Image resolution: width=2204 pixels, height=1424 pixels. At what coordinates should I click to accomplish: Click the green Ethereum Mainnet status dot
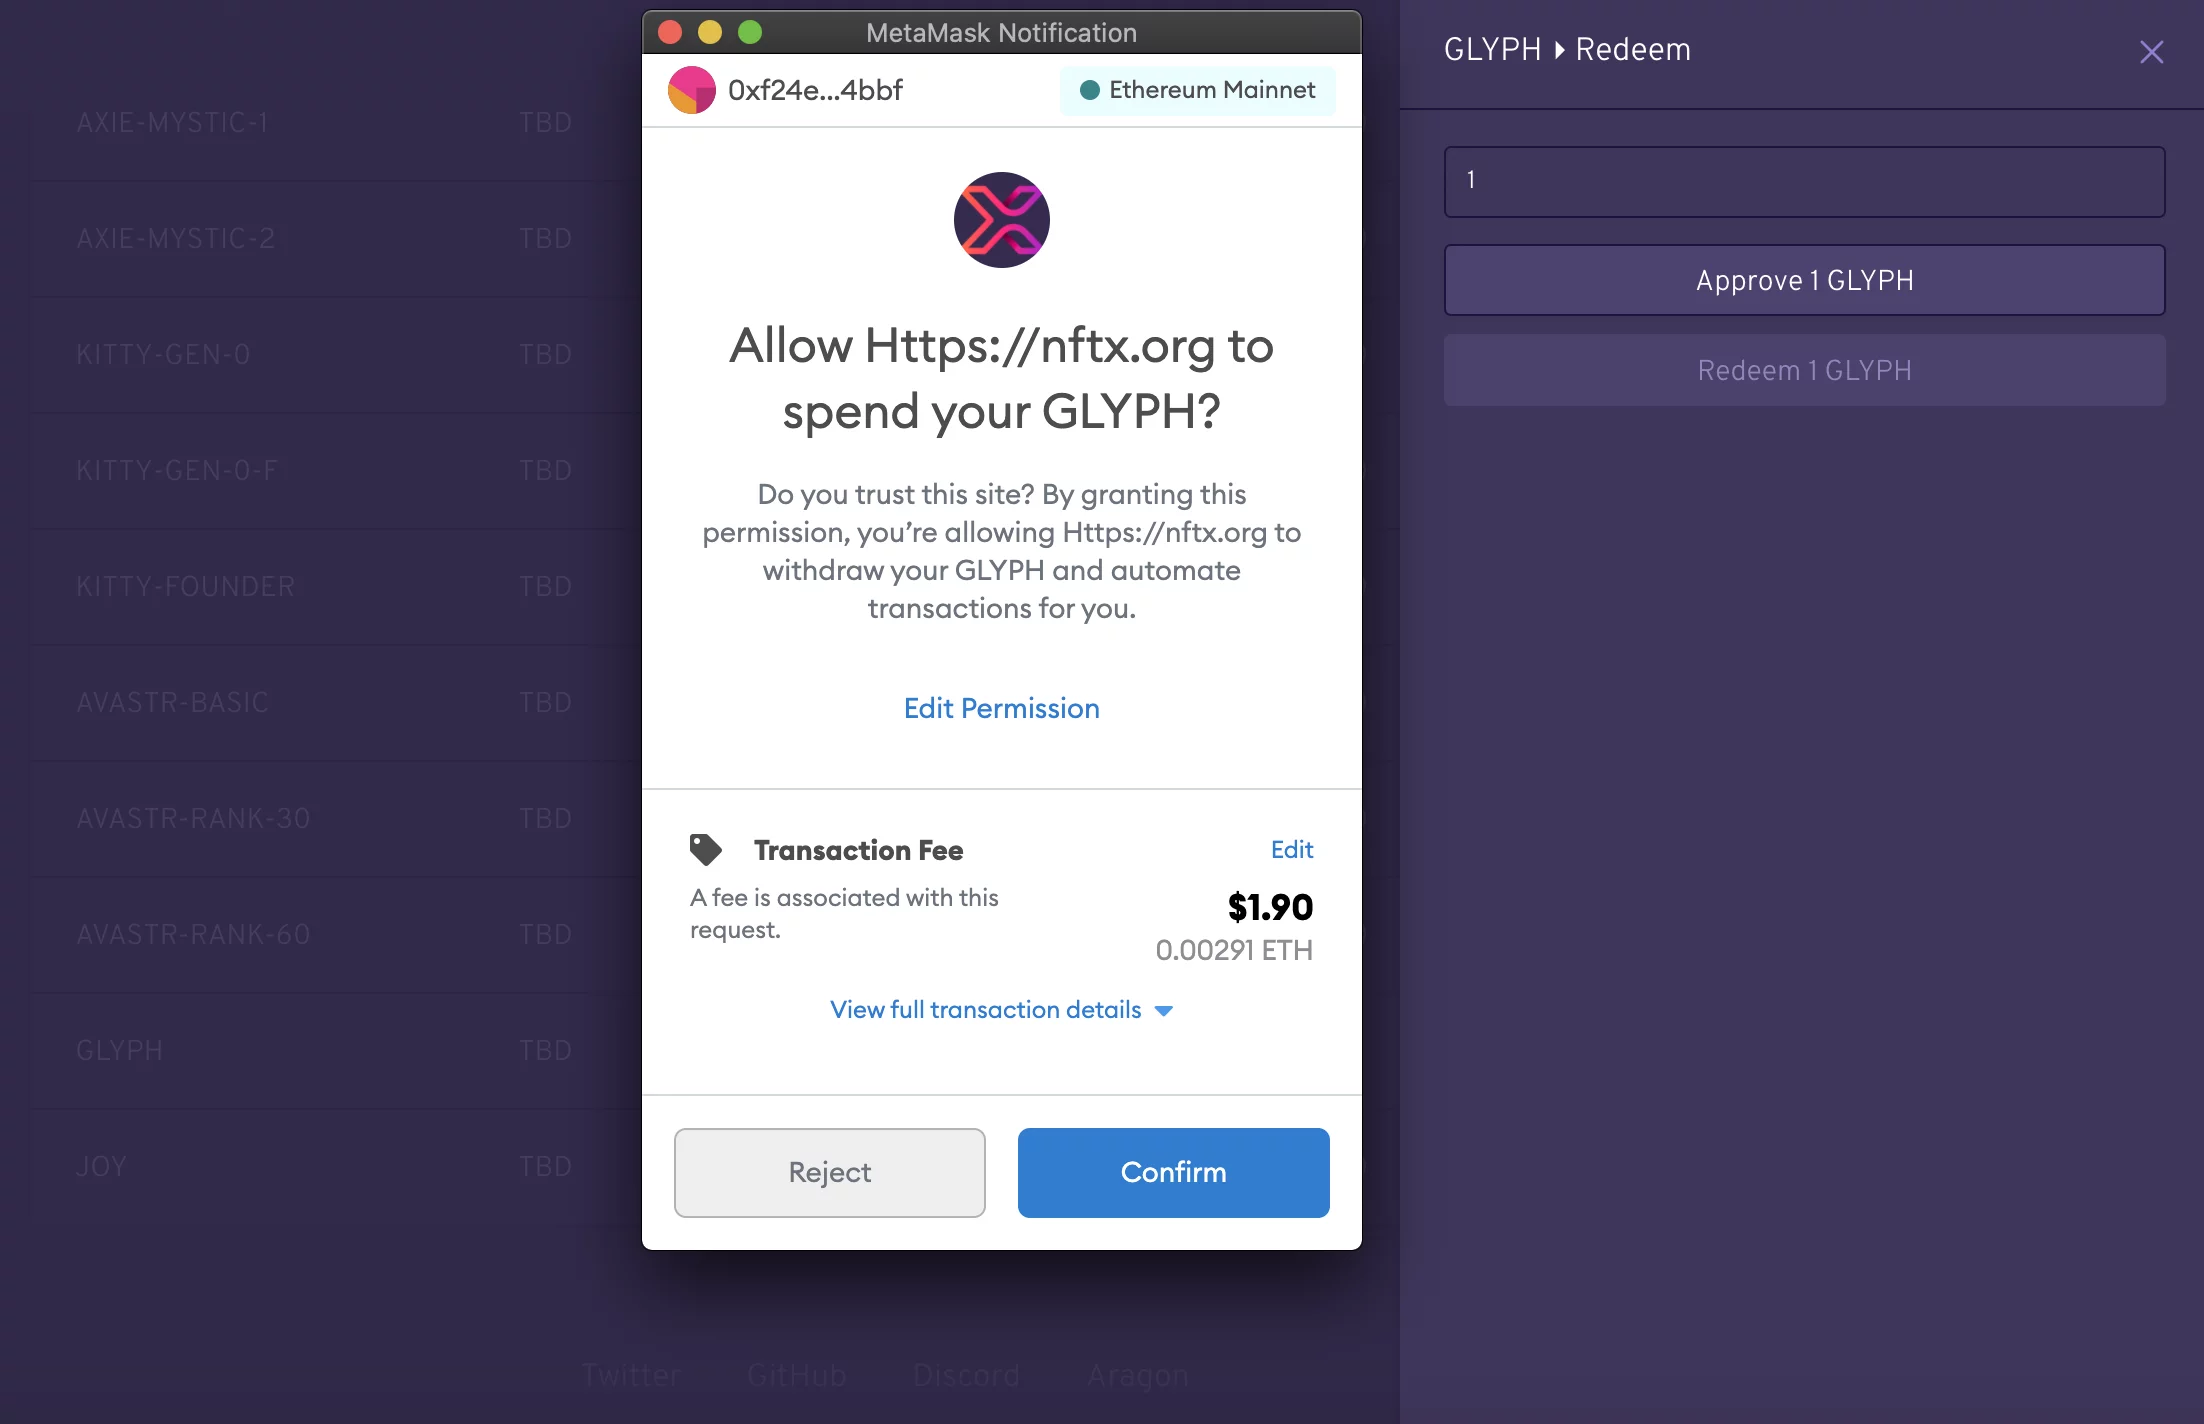point(1090,90)
